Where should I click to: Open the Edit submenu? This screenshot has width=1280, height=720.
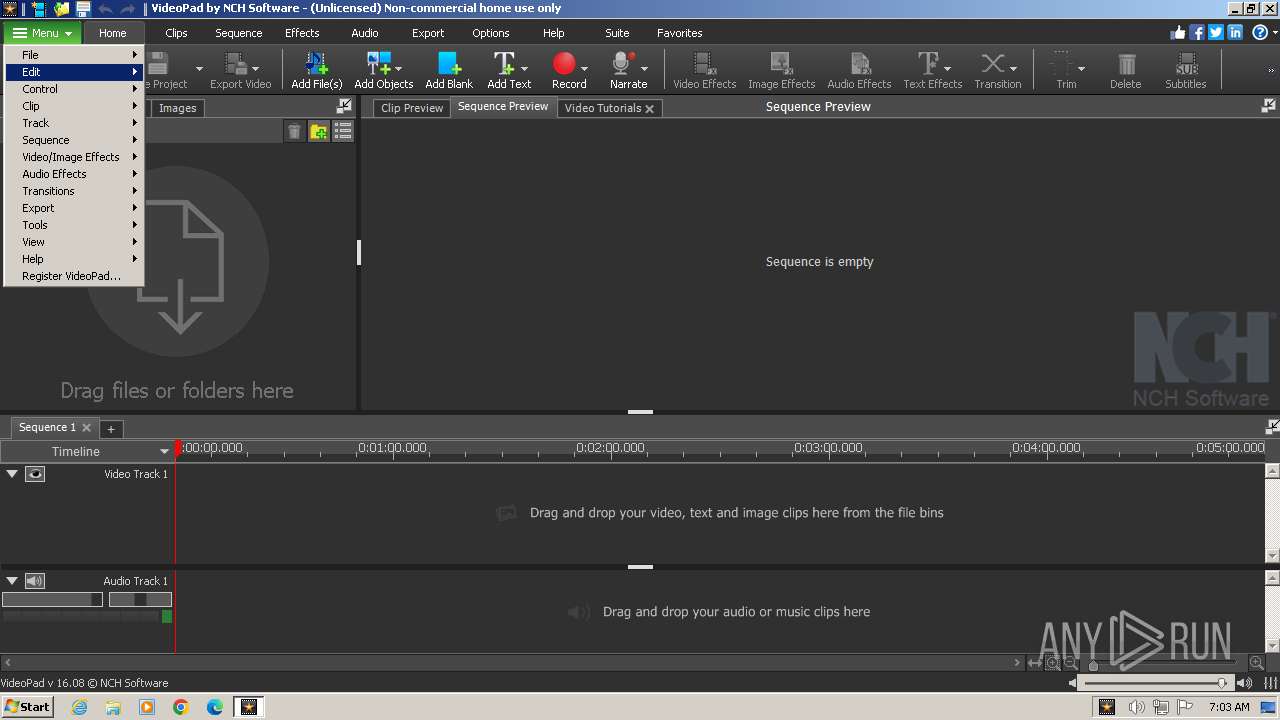click(x=75, y=72)
